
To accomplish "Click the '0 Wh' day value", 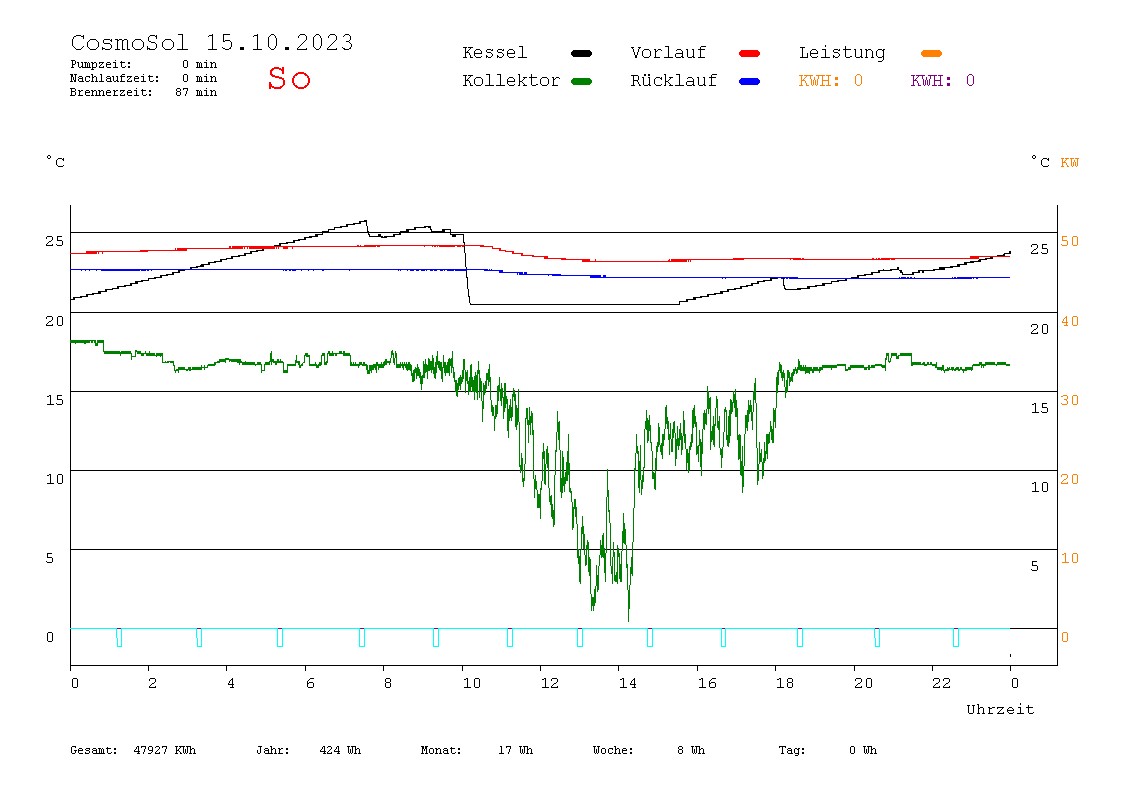I will tap(862, 750).
